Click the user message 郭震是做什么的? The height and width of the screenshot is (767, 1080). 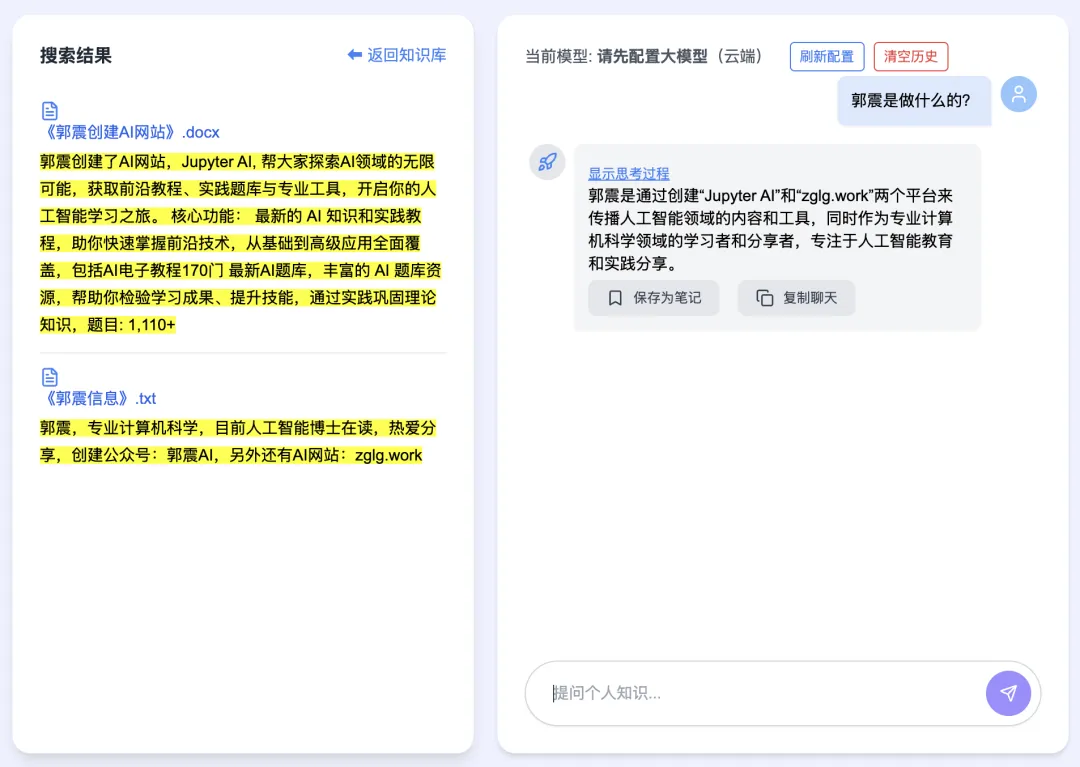tap(914, 101)
